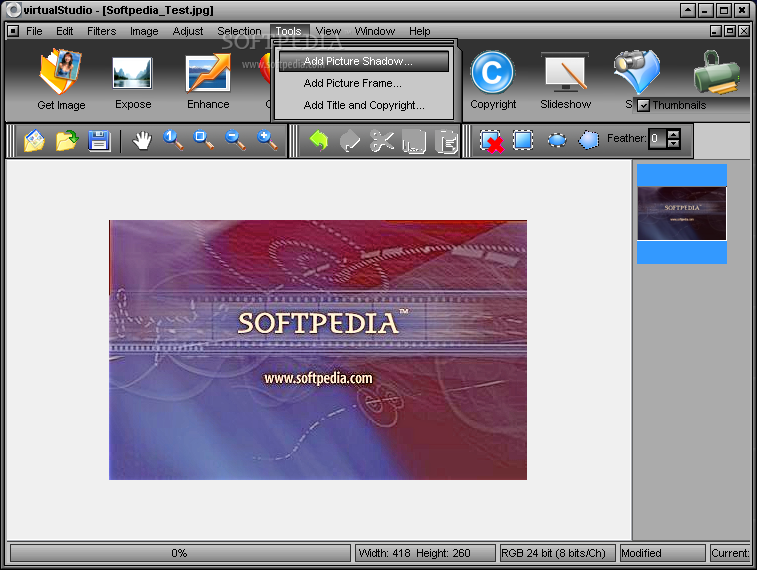
Task: Click the grayed redo arrow icon
Action: [350, 141]
